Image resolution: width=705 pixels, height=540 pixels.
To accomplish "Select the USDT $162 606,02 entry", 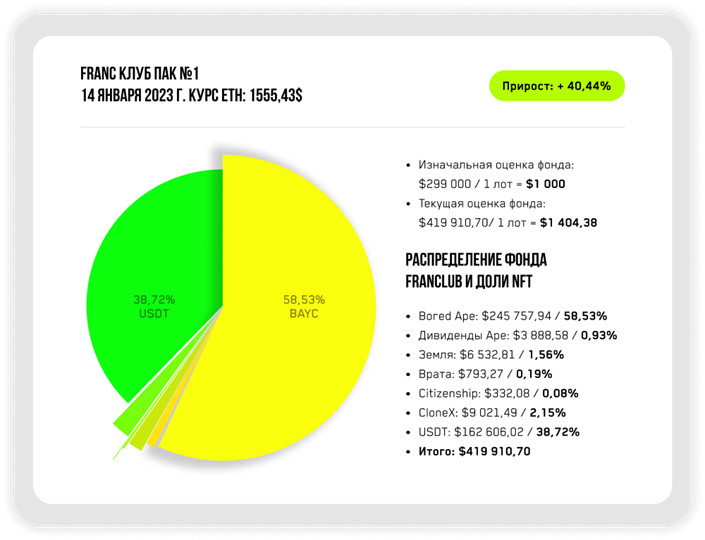I will [499, 432].
